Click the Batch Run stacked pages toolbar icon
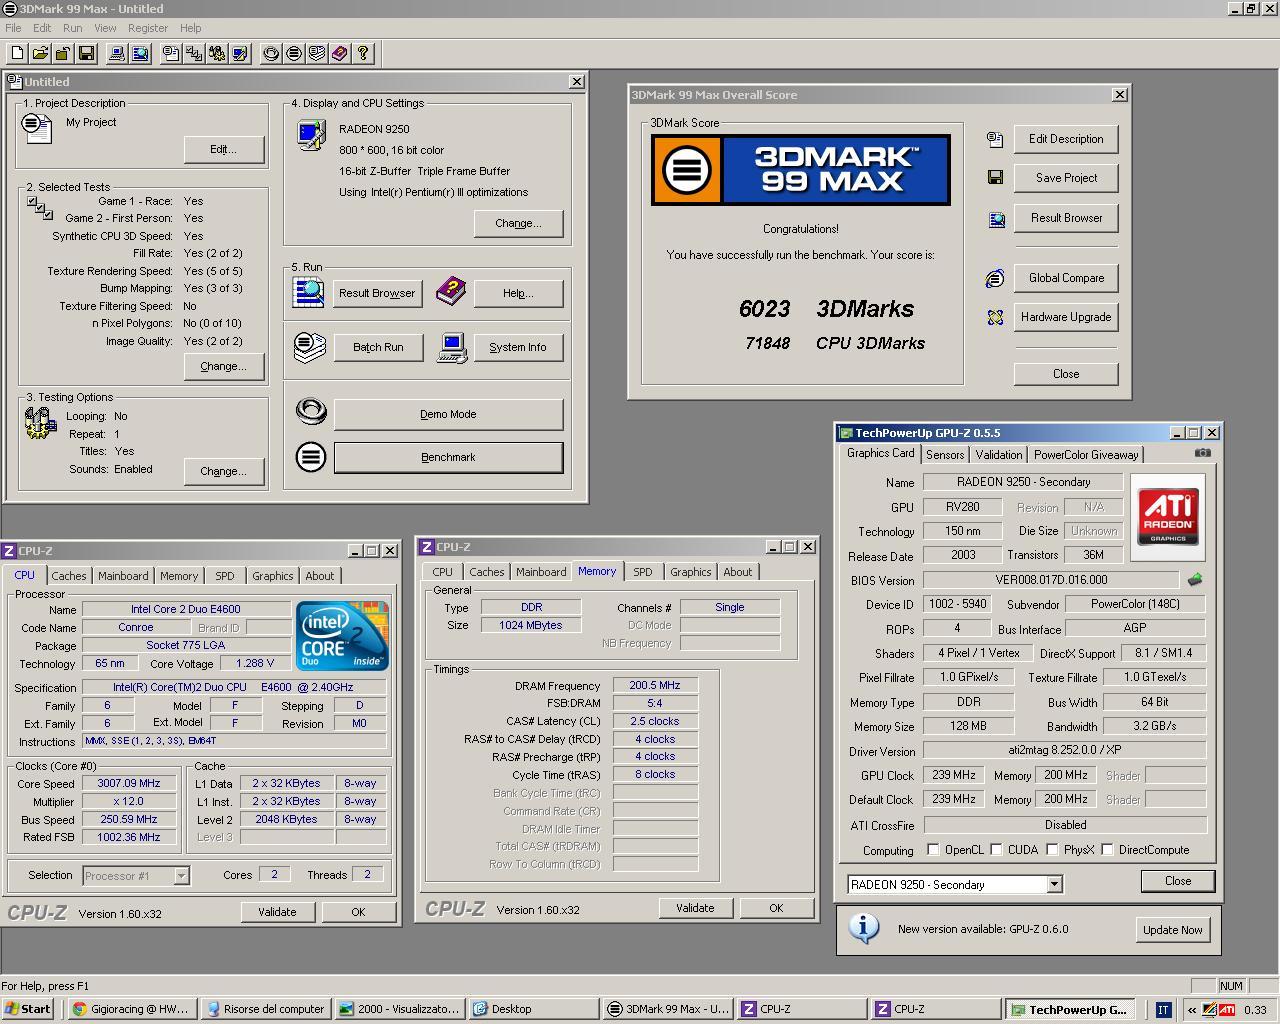1280x1024 pixels. (x=317, y=53)
